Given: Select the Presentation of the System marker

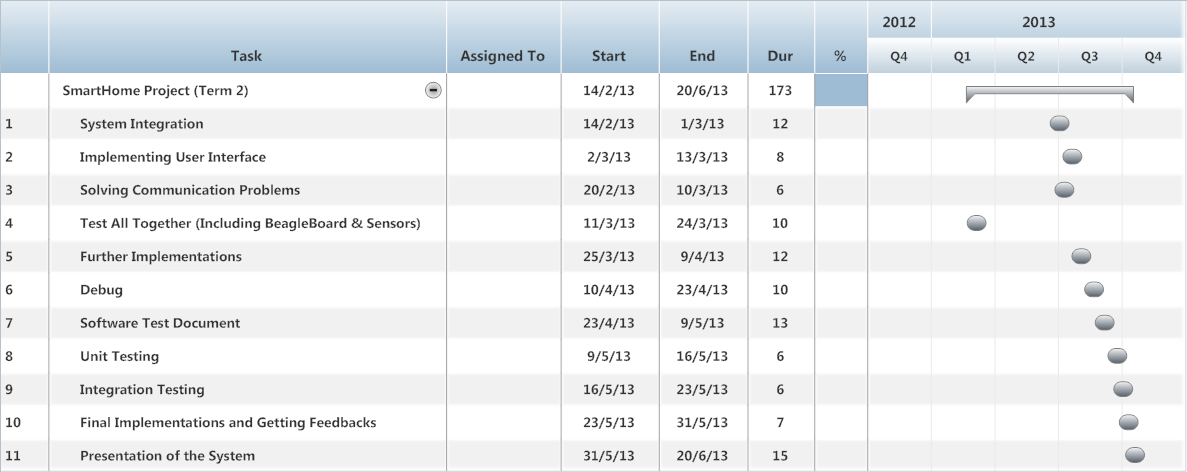Looking at the screenshot, I should click(x=1135, y=455).
